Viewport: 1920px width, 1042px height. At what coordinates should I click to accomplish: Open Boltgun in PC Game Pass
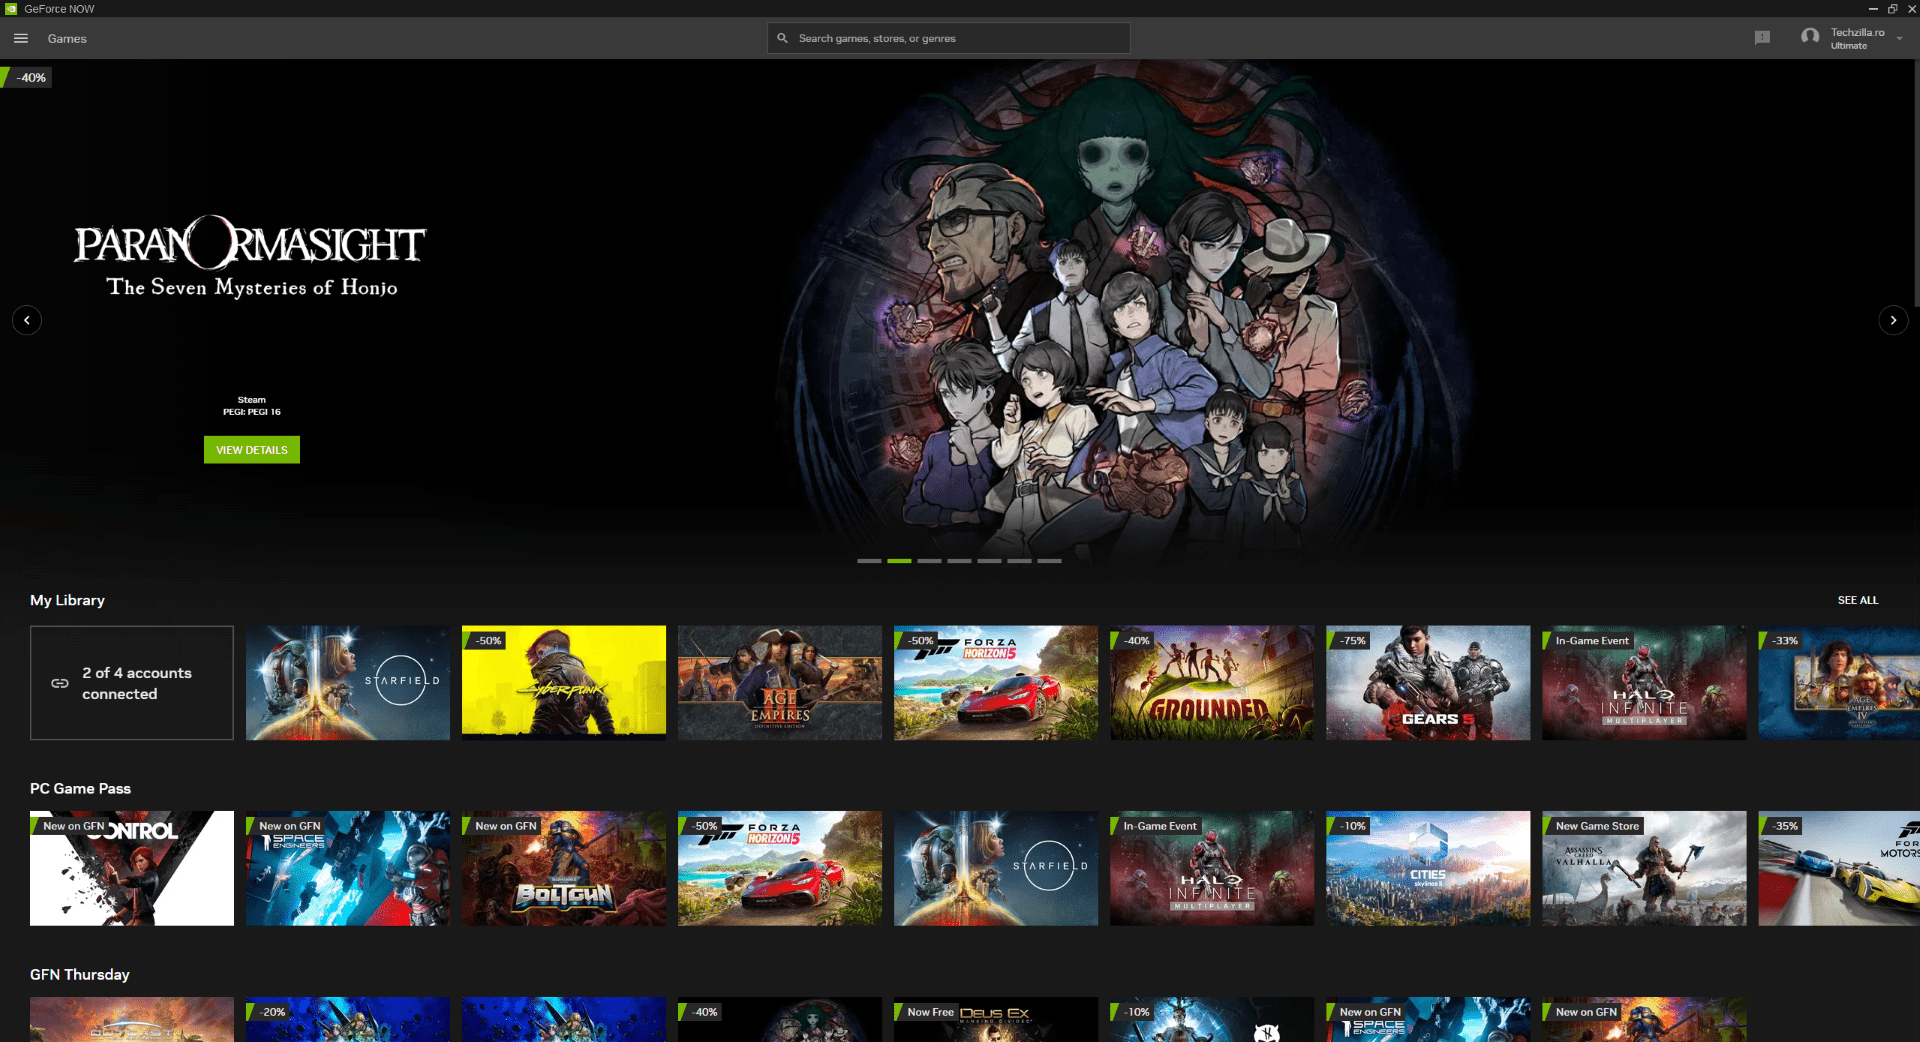(564, 868)
